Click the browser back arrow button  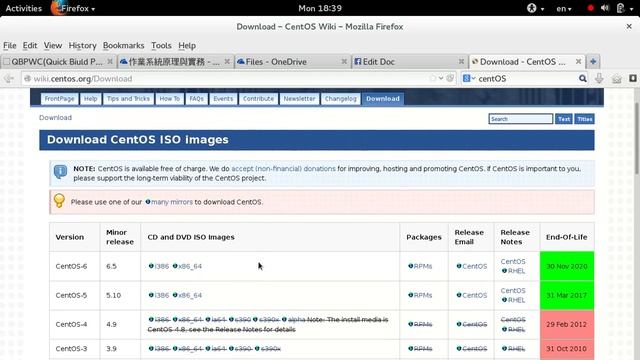[x=9, y=78]
